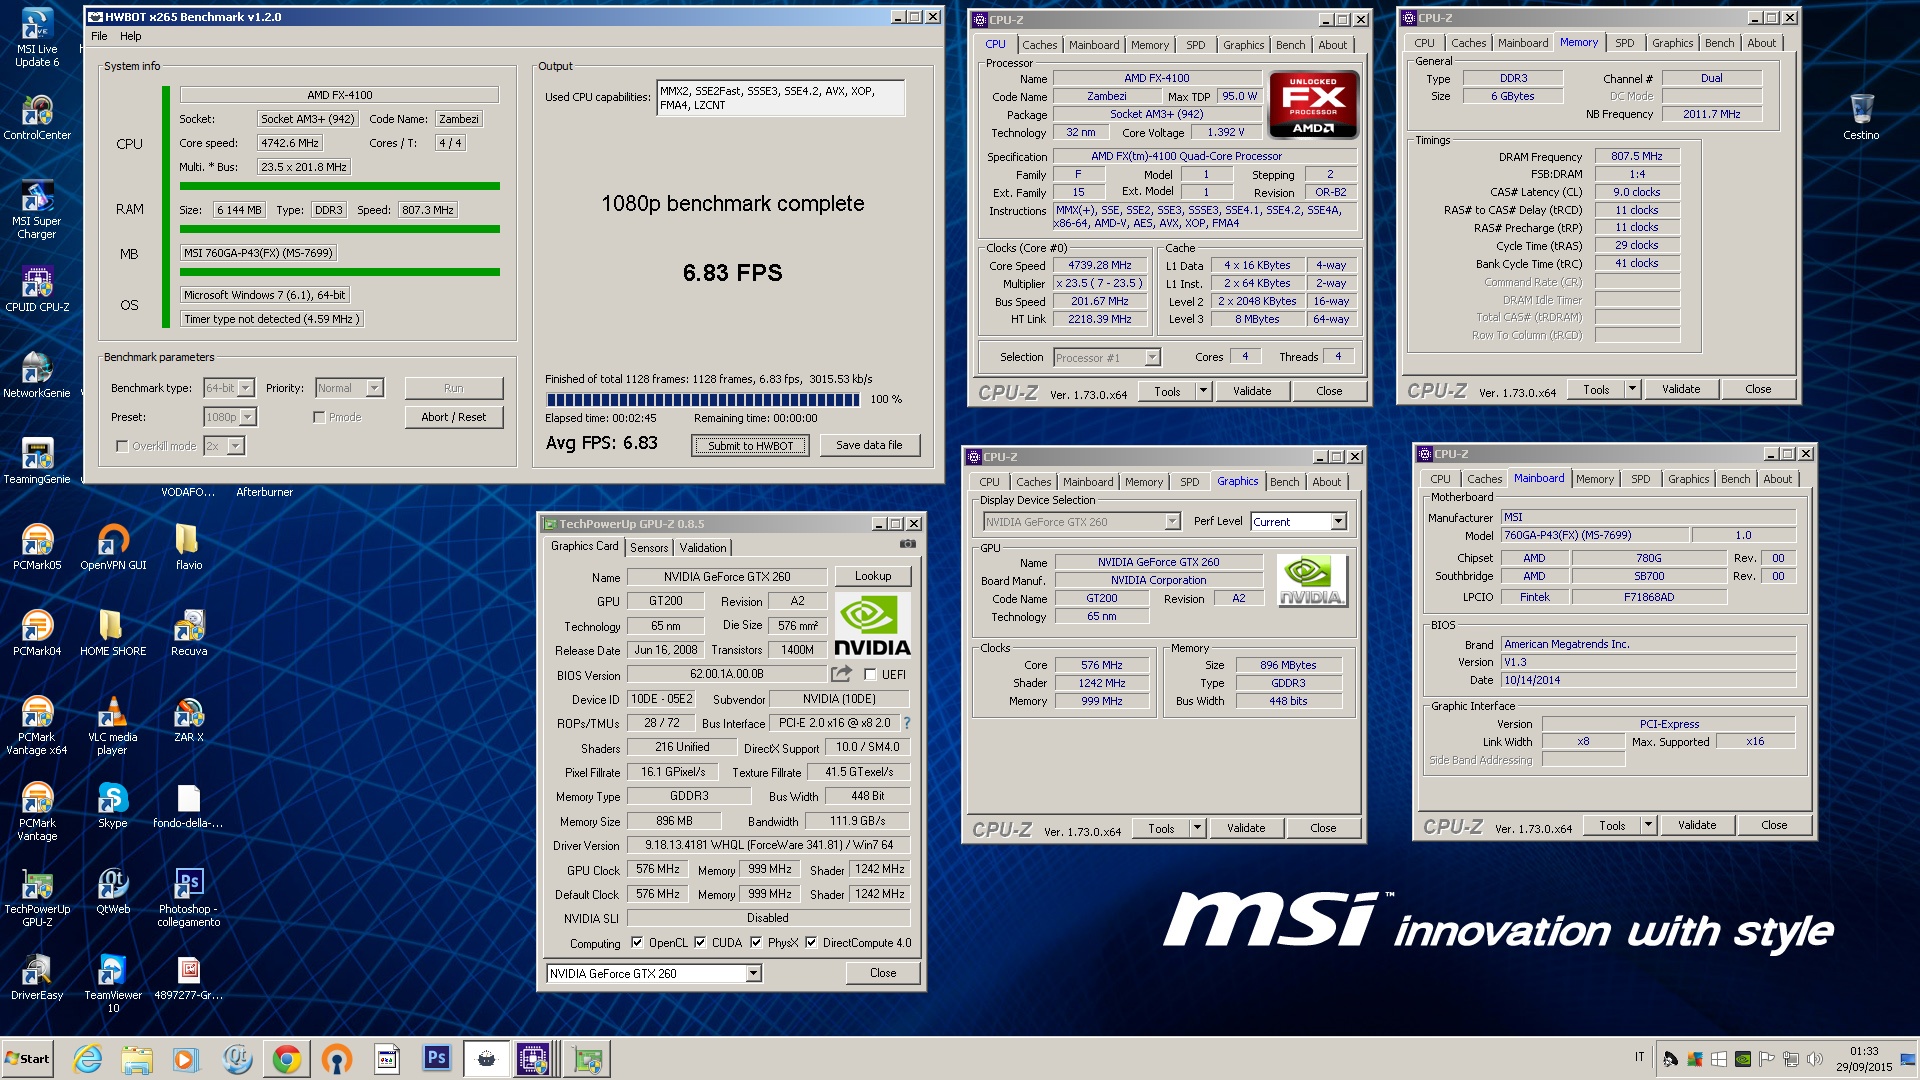Open Internet Explorer from taskbar
1920x1080 pixels.
88,1059
